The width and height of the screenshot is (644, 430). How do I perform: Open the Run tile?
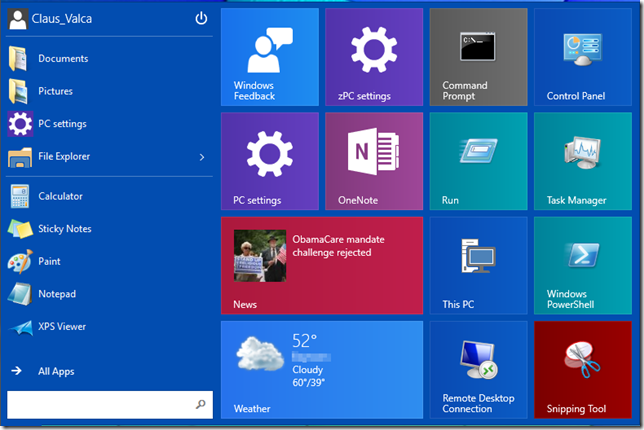click(478, 161)
